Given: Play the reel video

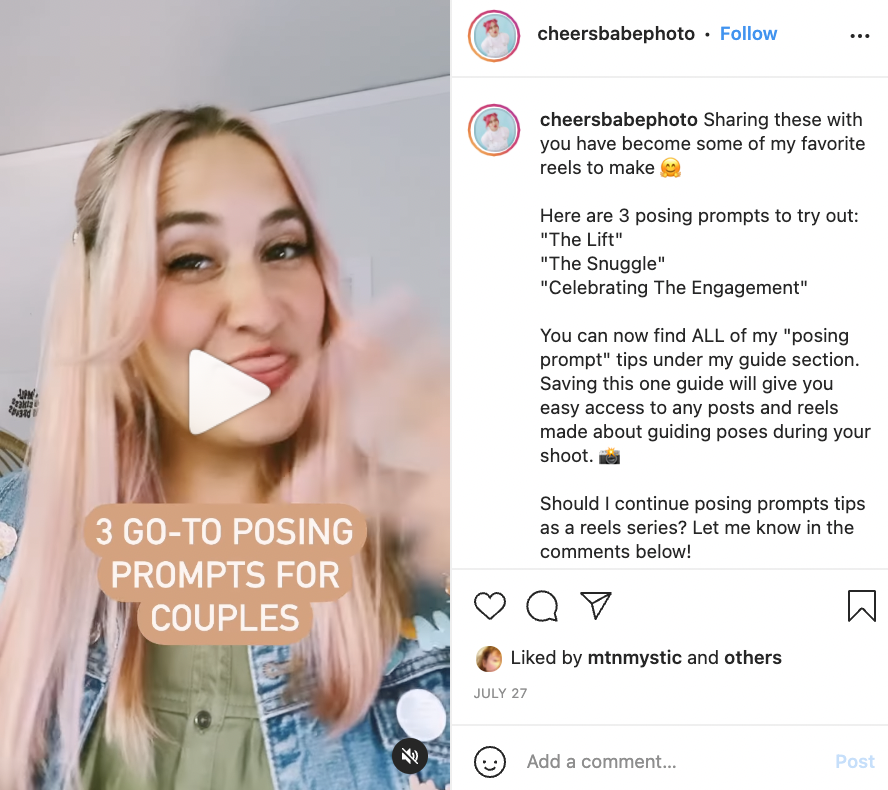Looking at the screenshot, I should (228, 392).
